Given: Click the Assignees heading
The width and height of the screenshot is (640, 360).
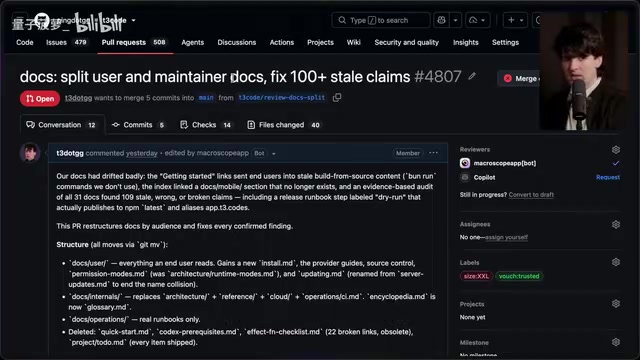Looking at the screenshot, I should [x=475, y=224].
